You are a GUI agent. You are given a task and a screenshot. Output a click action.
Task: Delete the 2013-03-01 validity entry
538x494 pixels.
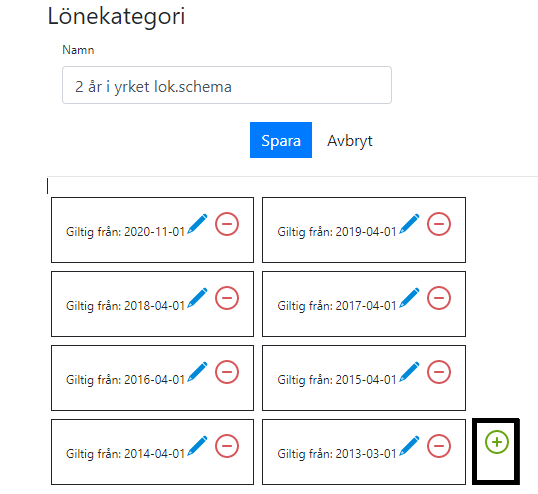coord(439,446)
